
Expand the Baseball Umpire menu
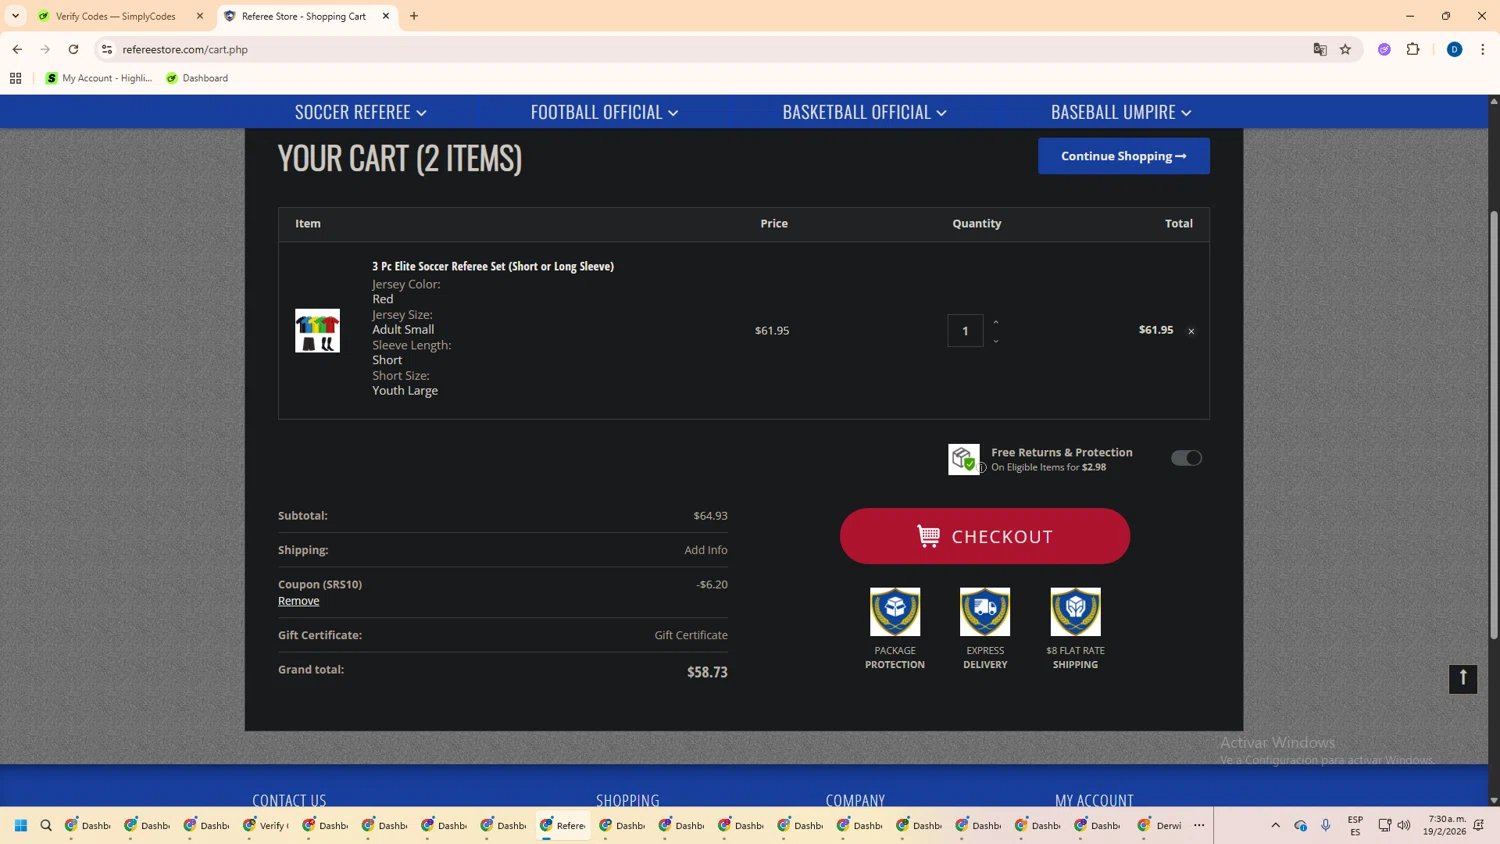coord(1121,112)
